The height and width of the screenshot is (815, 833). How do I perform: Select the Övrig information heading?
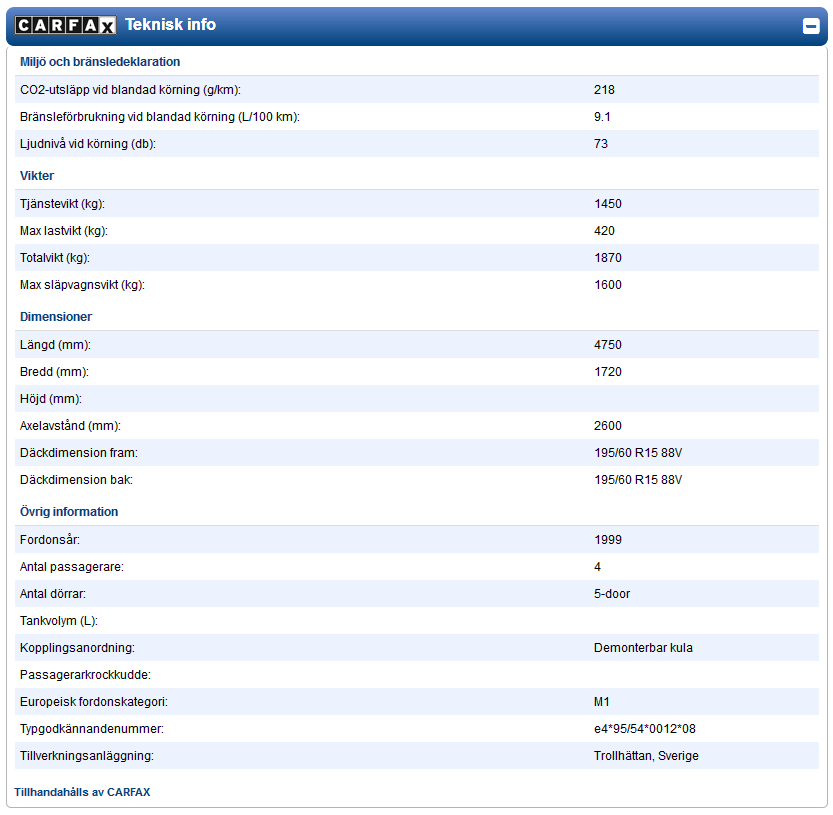coord(69,512)
